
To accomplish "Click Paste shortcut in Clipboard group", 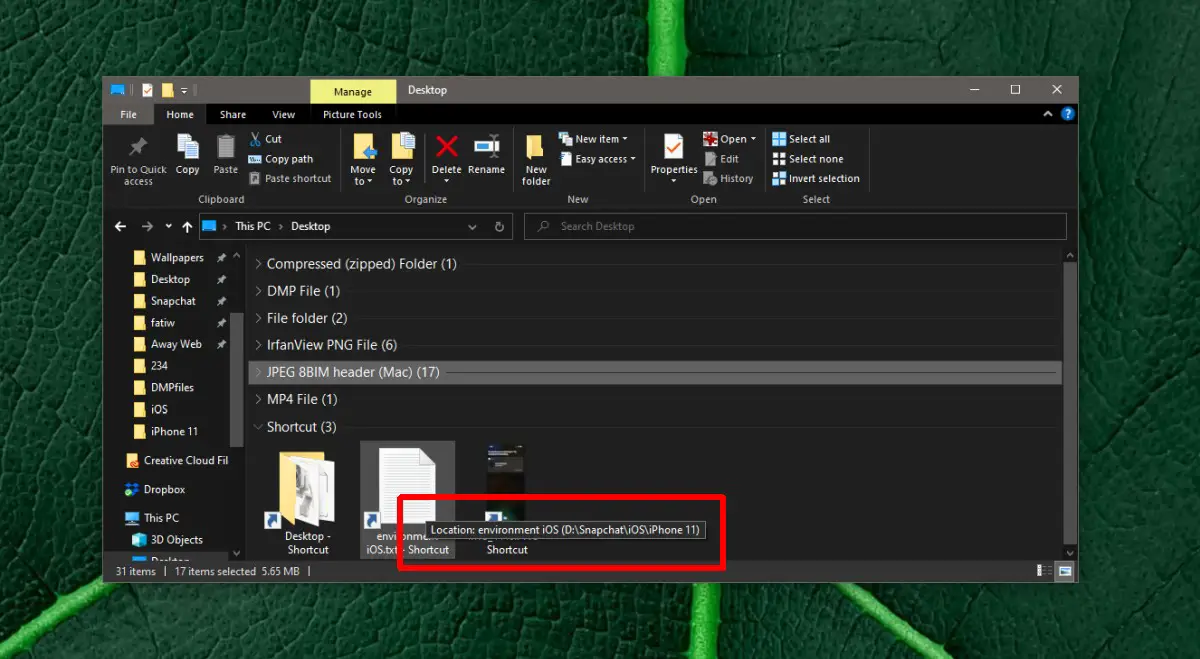I will point(290,178).
